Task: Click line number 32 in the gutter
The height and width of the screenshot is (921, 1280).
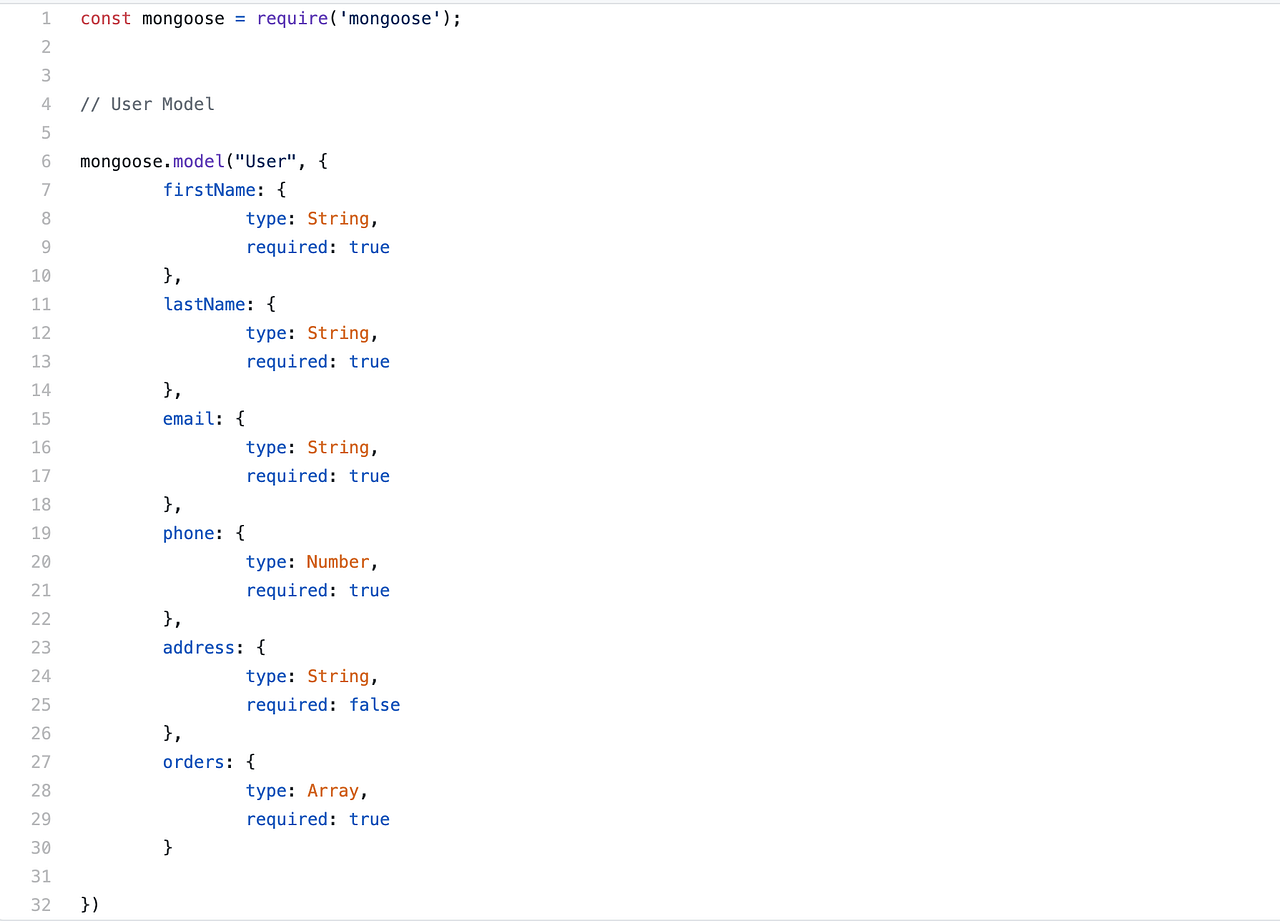Action: pyautogui.click(x=41, y=905)
